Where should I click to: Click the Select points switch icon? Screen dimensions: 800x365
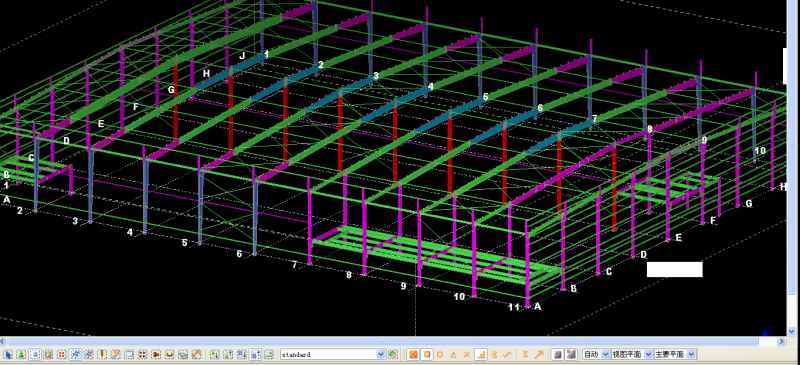(61, 354)
